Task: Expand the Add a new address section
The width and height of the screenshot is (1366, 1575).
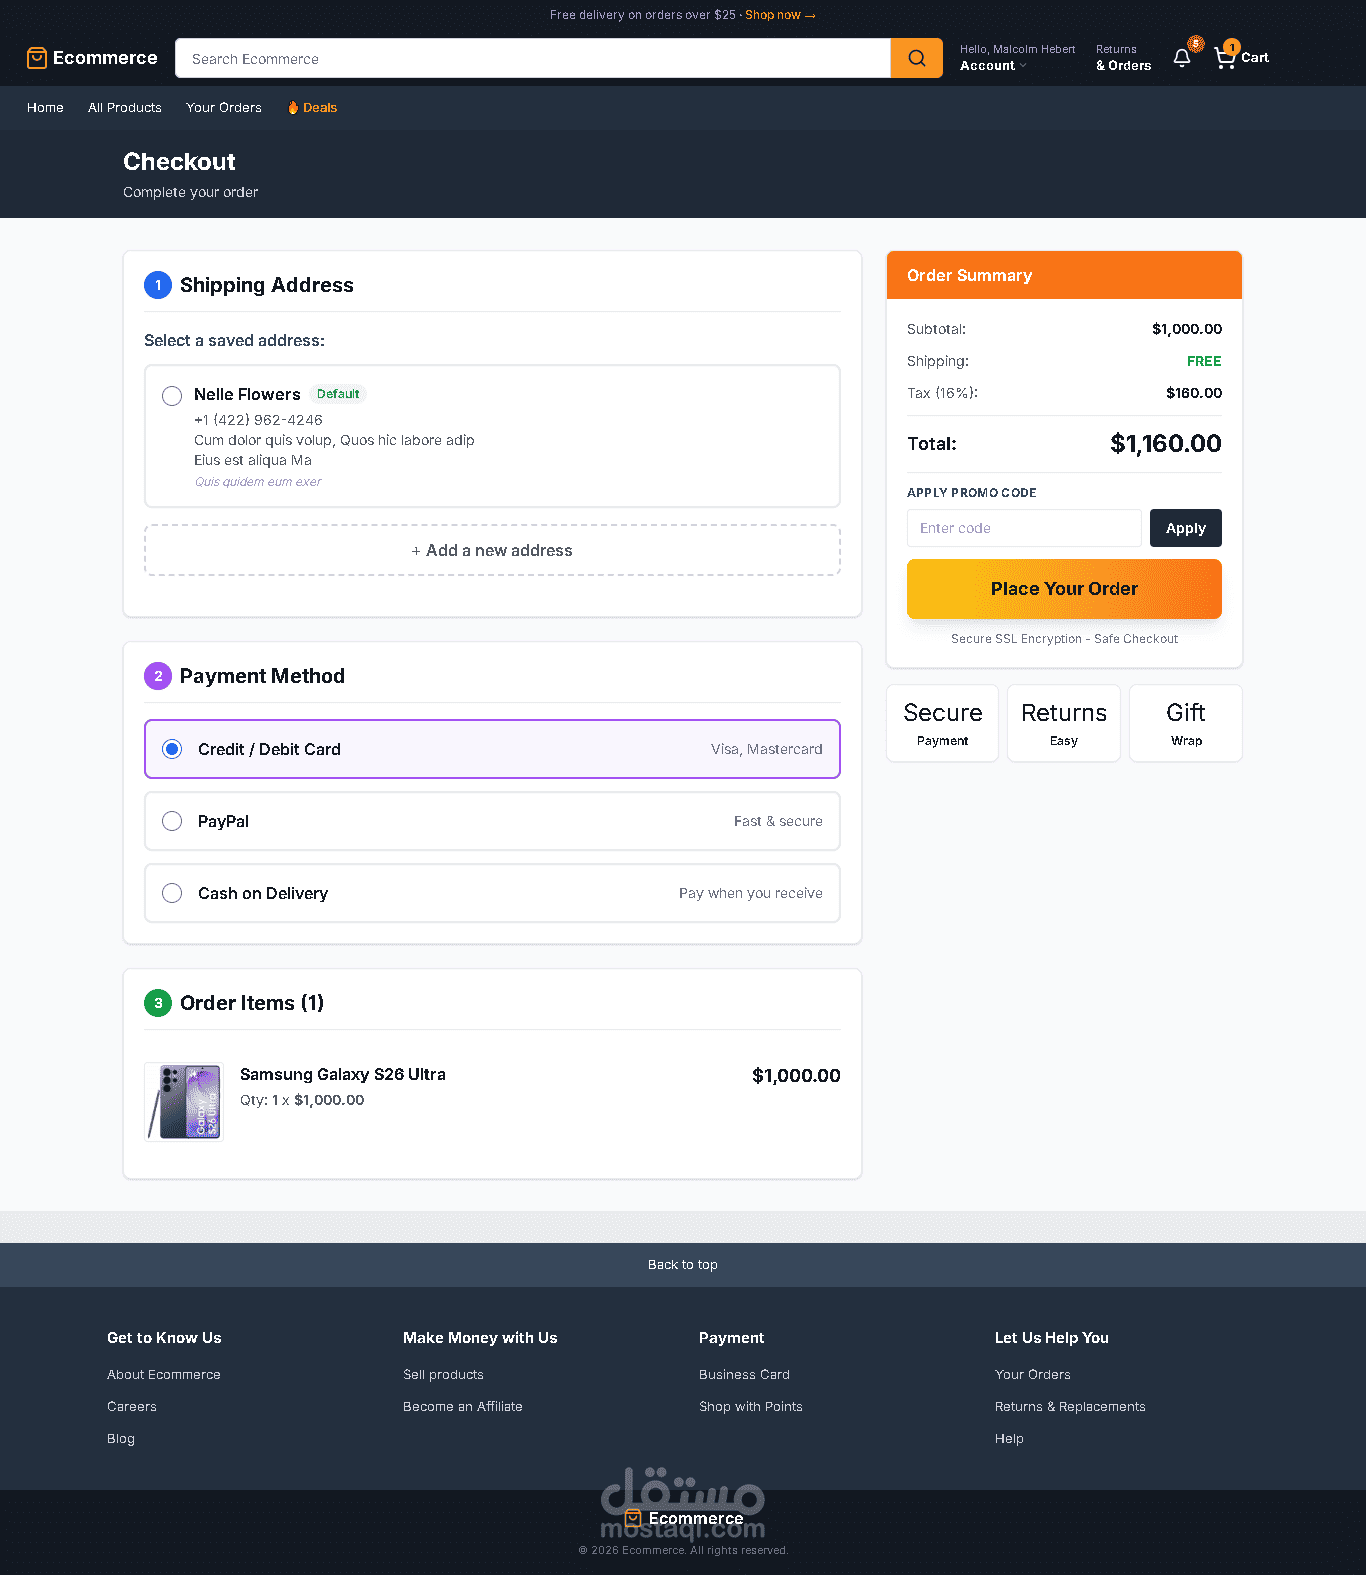Action: click(x=492, y=550)
